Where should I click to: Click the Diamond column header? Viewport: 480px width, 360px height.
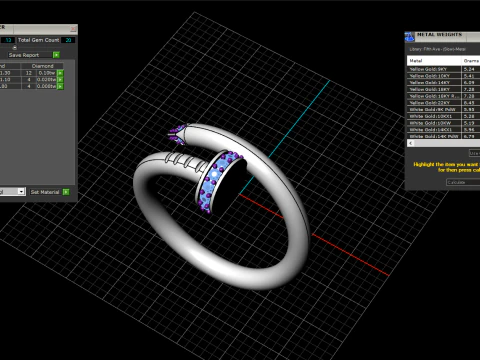42,66
